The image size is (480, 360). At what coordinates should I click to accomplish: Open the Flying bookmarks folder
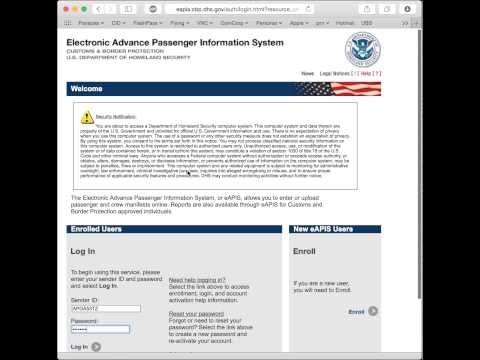pos(179,23)
